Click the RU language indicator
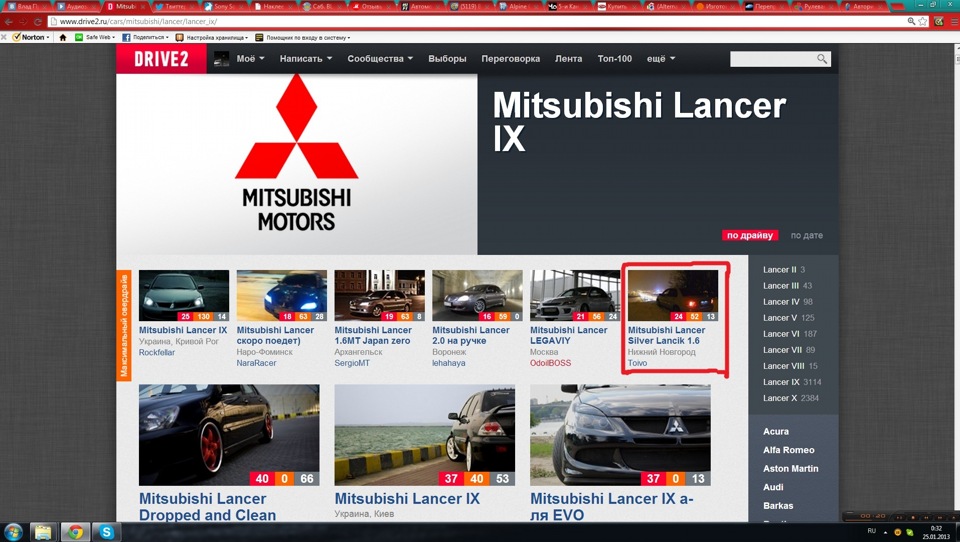The width and height of the screenshot is (960, 542). (871, 531)
